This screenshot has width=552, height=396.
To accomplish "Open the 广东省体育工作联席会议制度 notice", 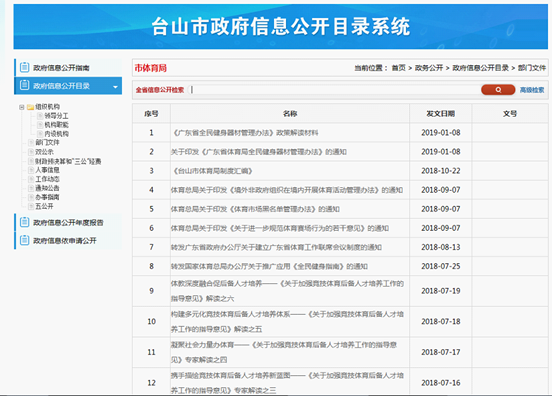I will tap(276, 247).
